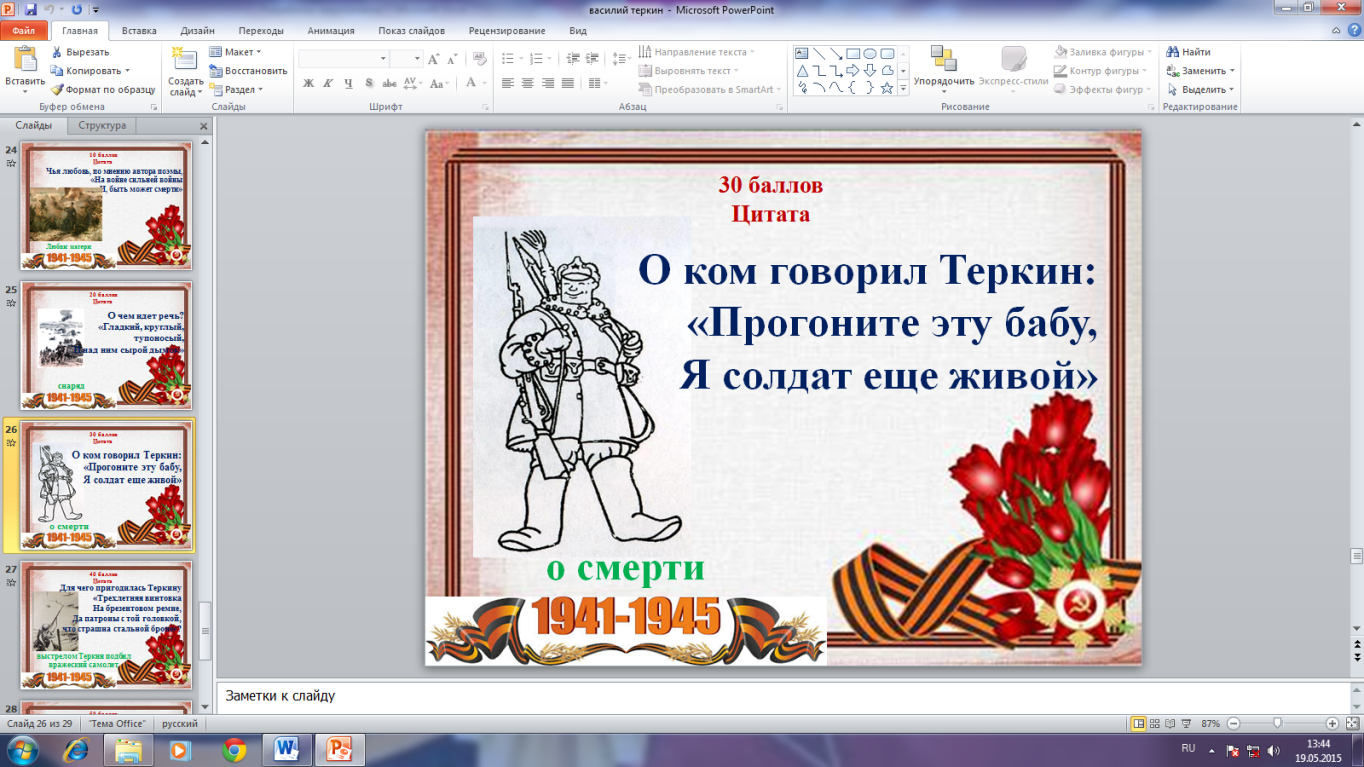Toggle Underline (Ч) formatting
This screenshot has width=1364, height=767.
click(348, 84)
